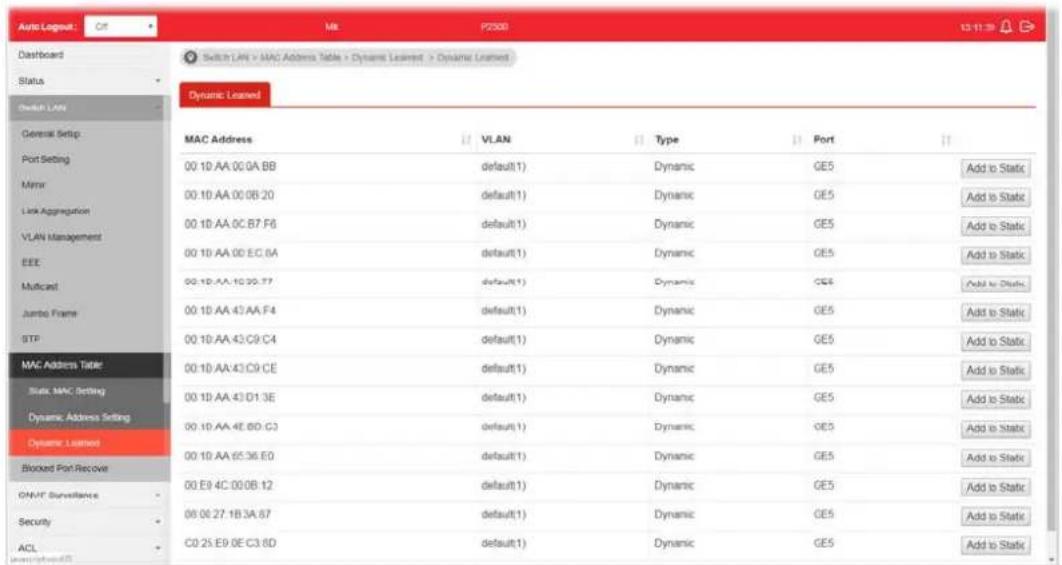Sort by VLAN column arrows

tap(639, 140)
